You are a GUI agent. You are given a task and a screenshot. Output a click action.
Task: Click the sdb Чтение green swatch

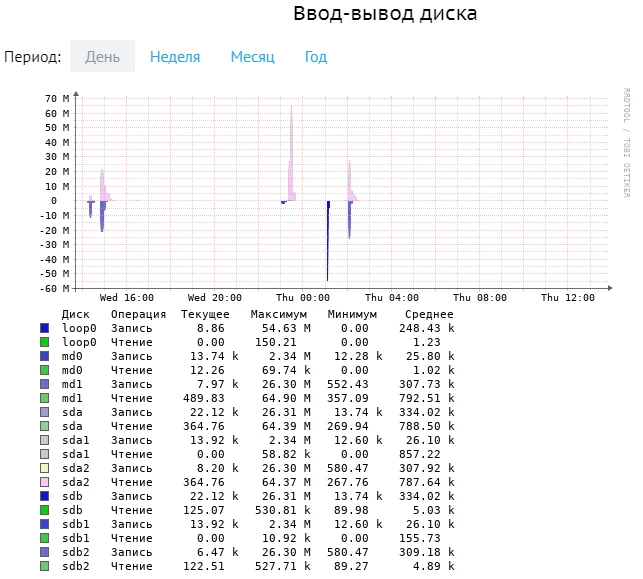point(45,510)
